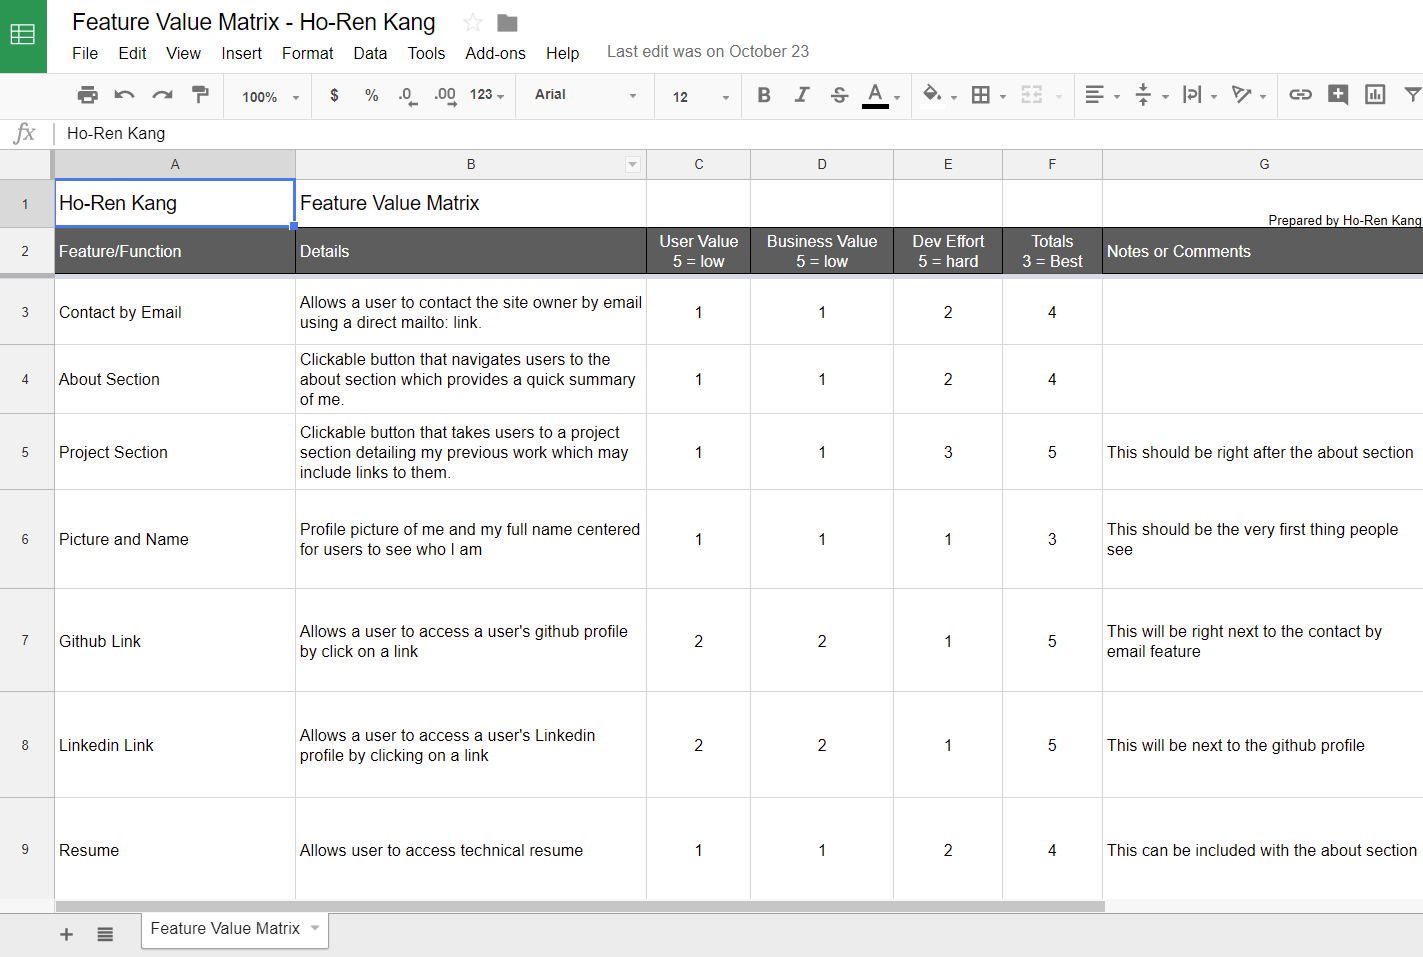Add a new sheet with the plus button
The image size is (1423, 957).
click(x=66, y=934)
